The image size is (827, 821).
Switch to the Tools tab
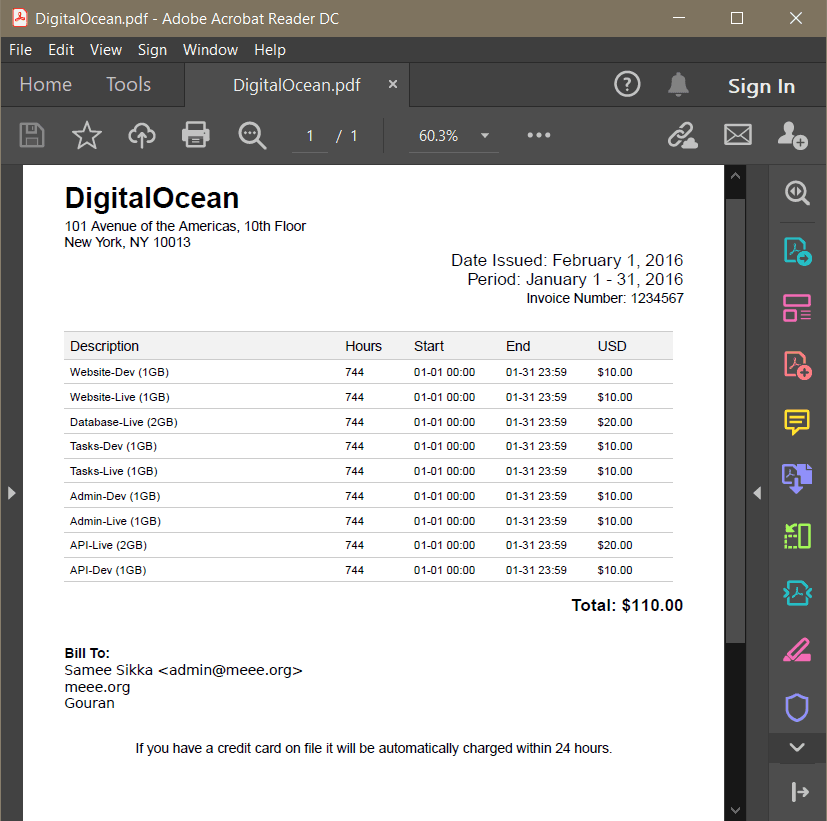(x=128, y=85)
